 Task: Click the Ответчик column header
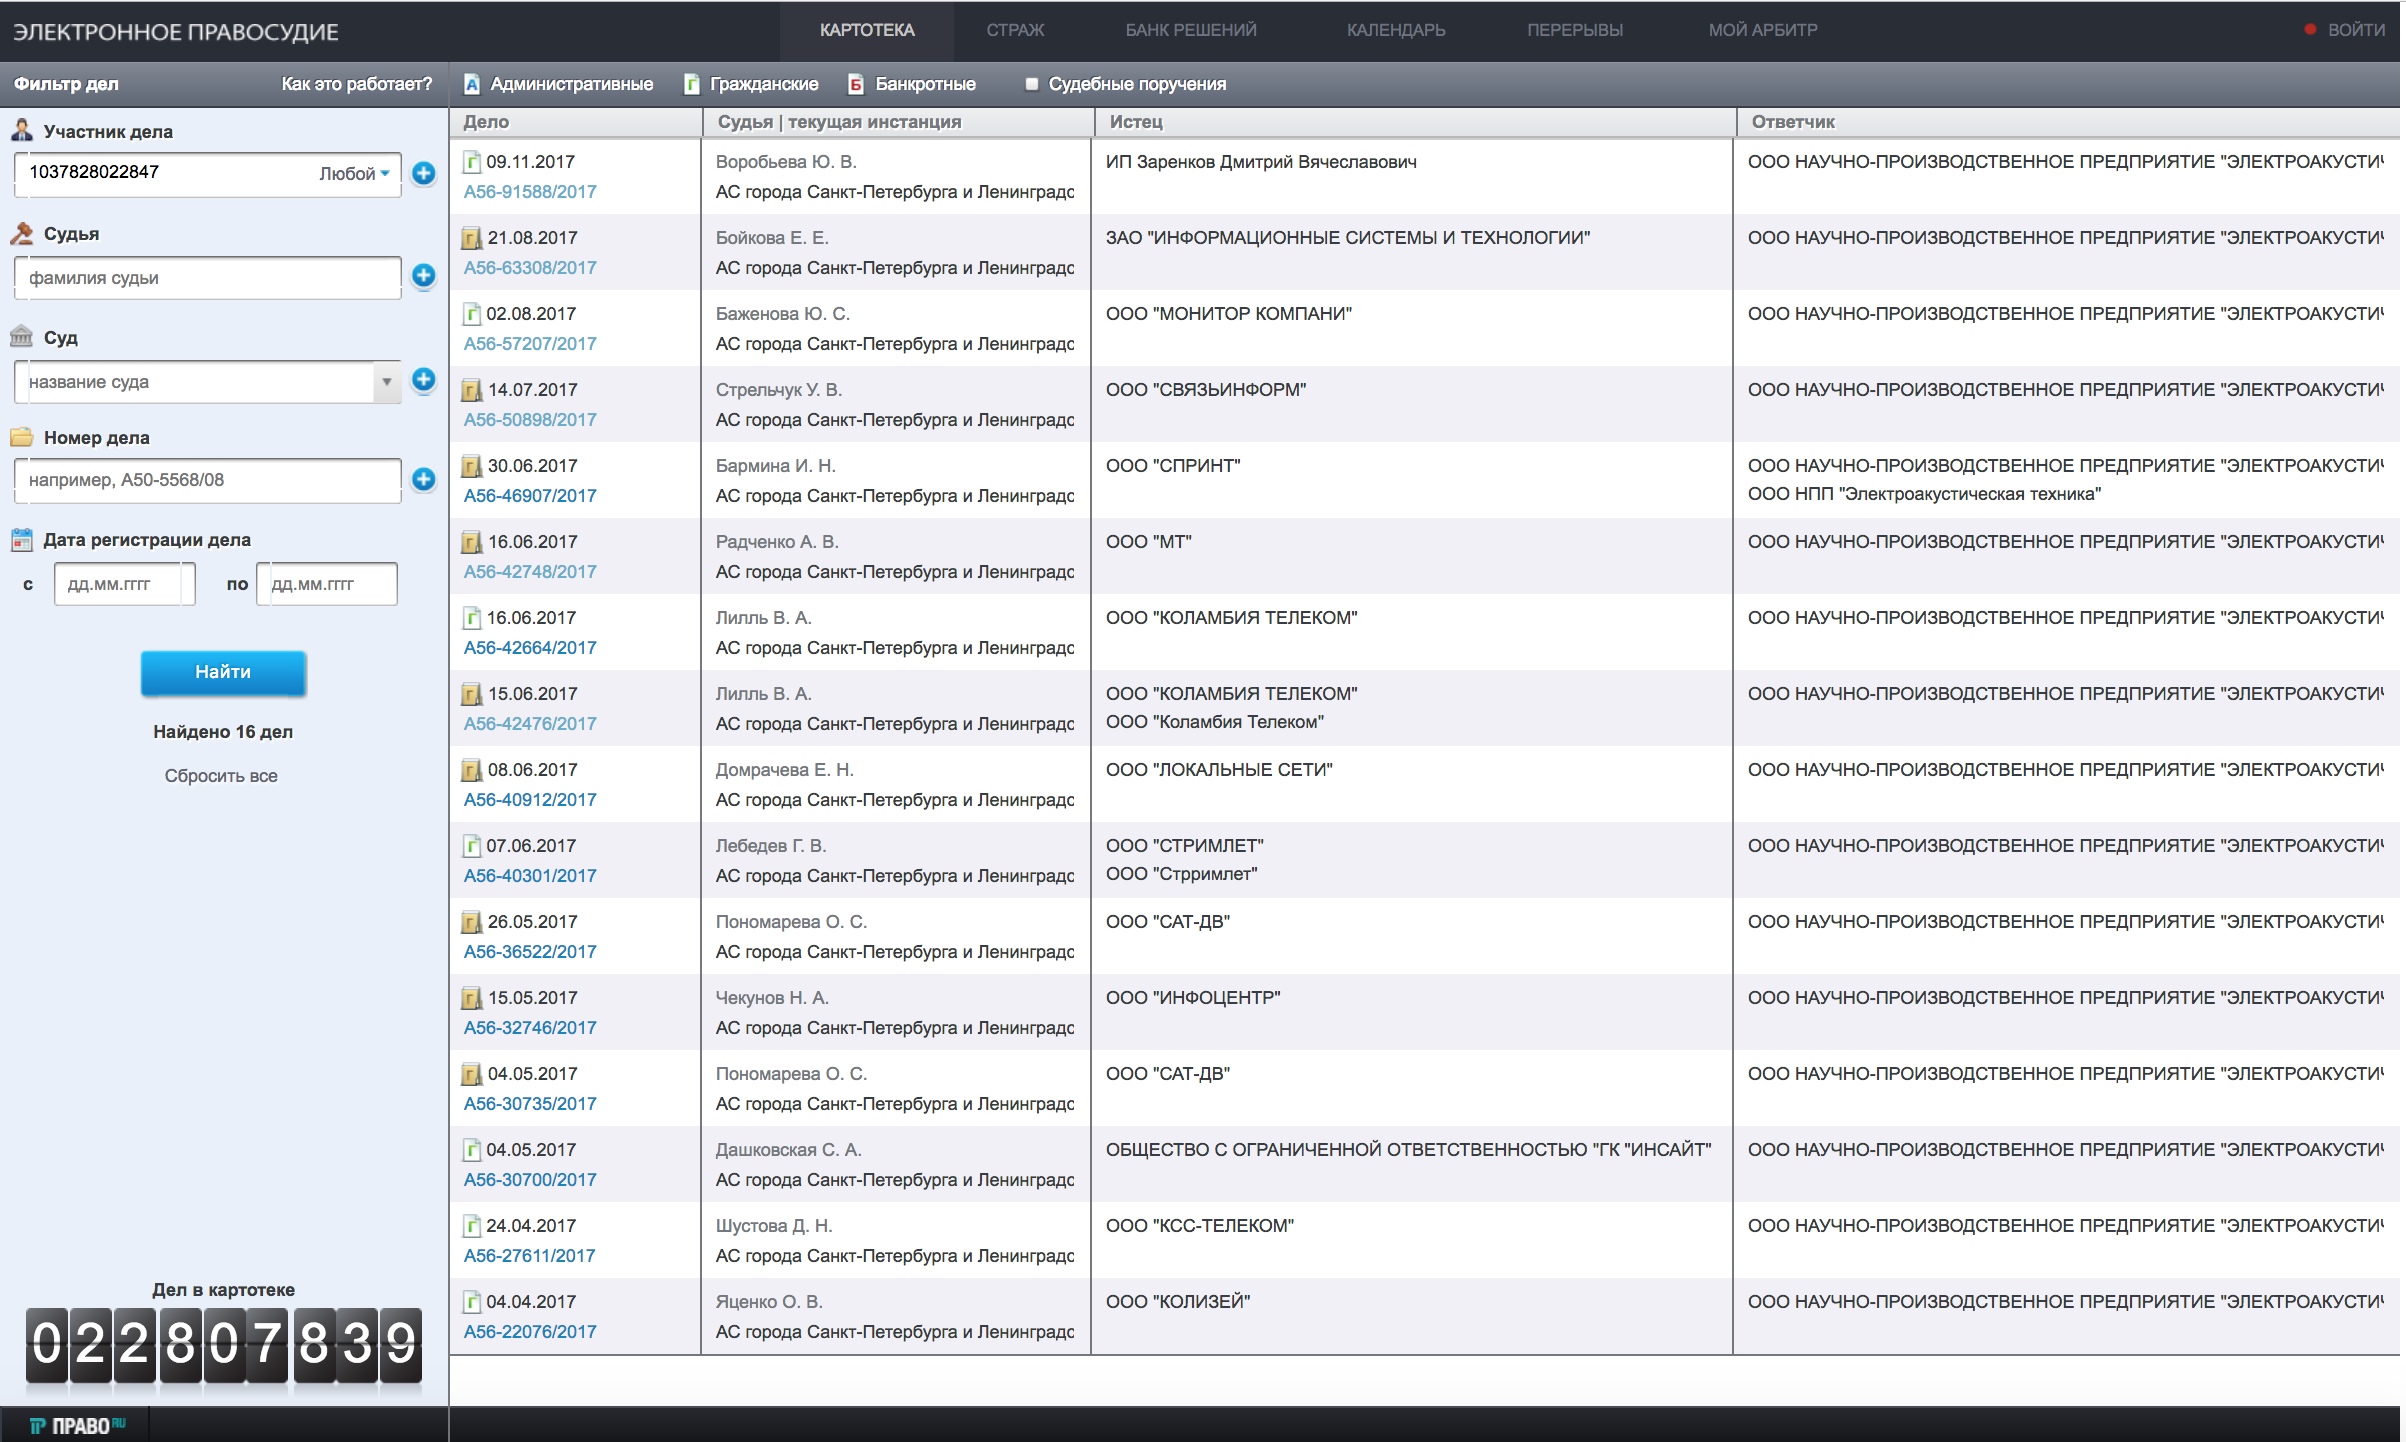(x=1793, y=122)
